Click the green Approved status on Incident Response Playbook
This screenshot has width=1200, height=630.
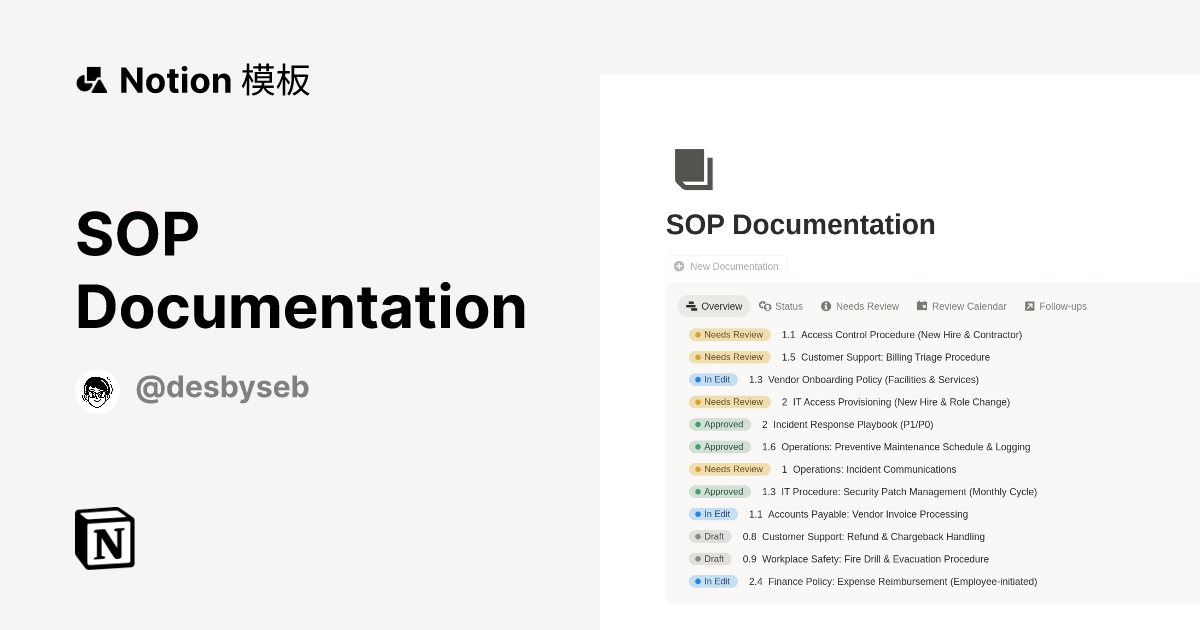click(720, 424)
